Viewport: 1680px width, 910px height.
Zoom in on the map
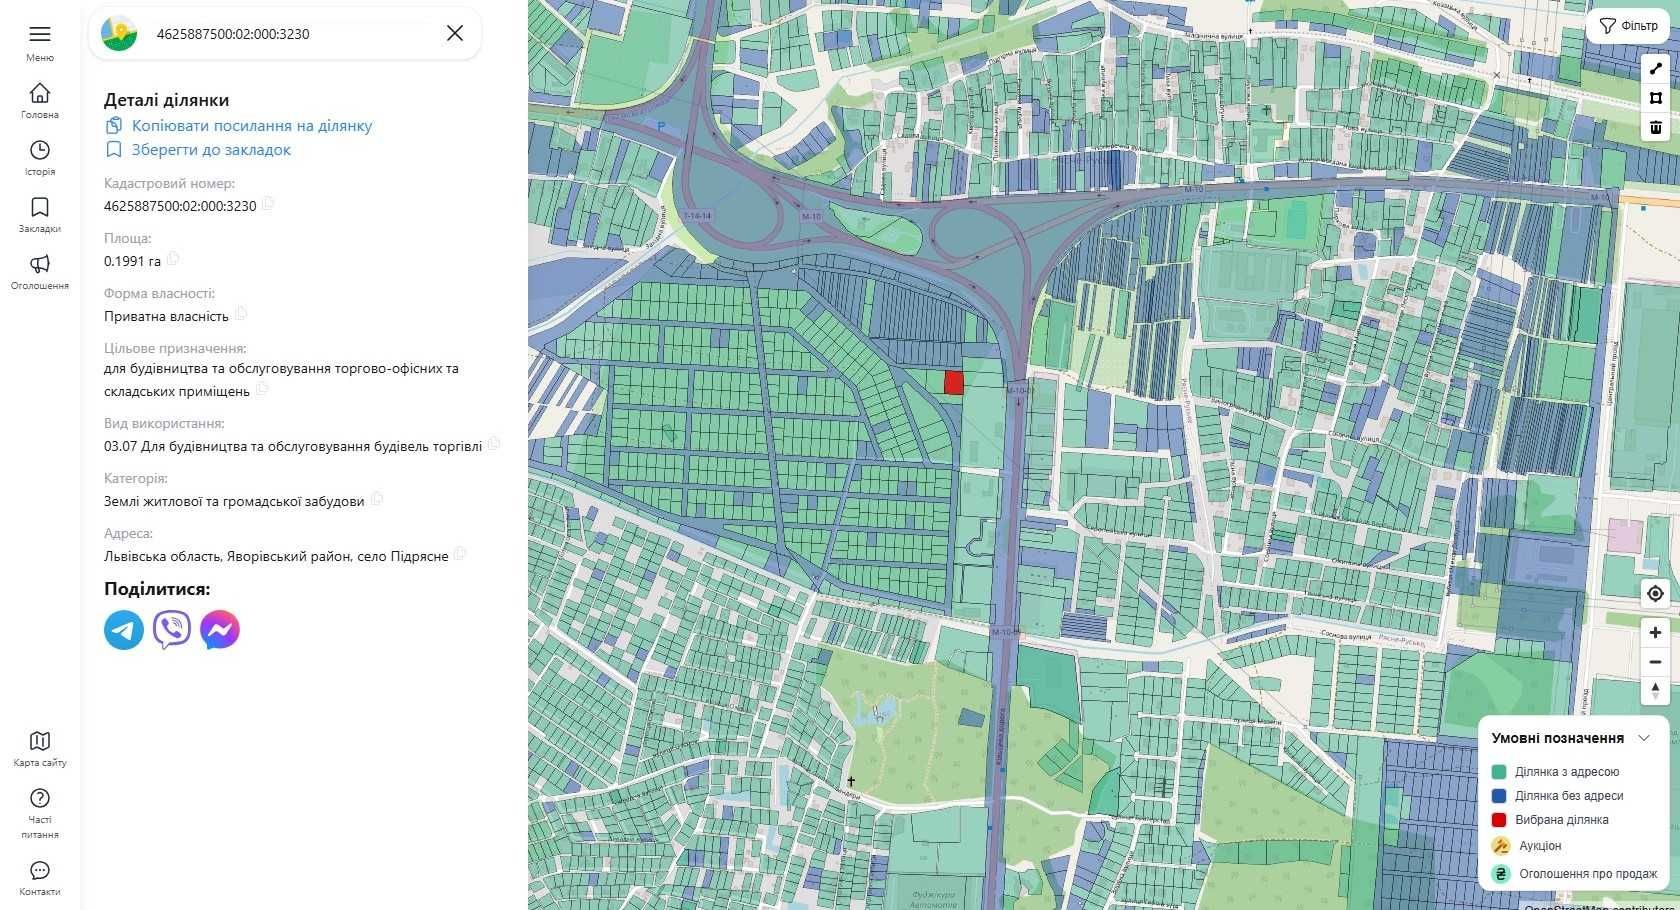click(x=1655, y=632)
